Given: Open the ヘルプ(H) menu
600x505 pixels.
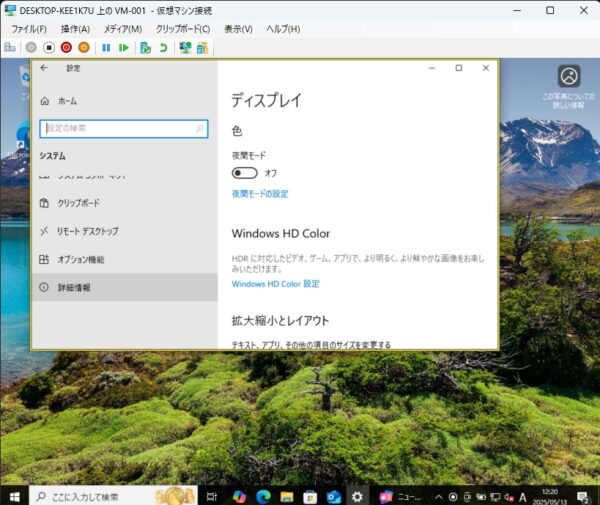Looking at the screenshot, I should click(283, 29).
